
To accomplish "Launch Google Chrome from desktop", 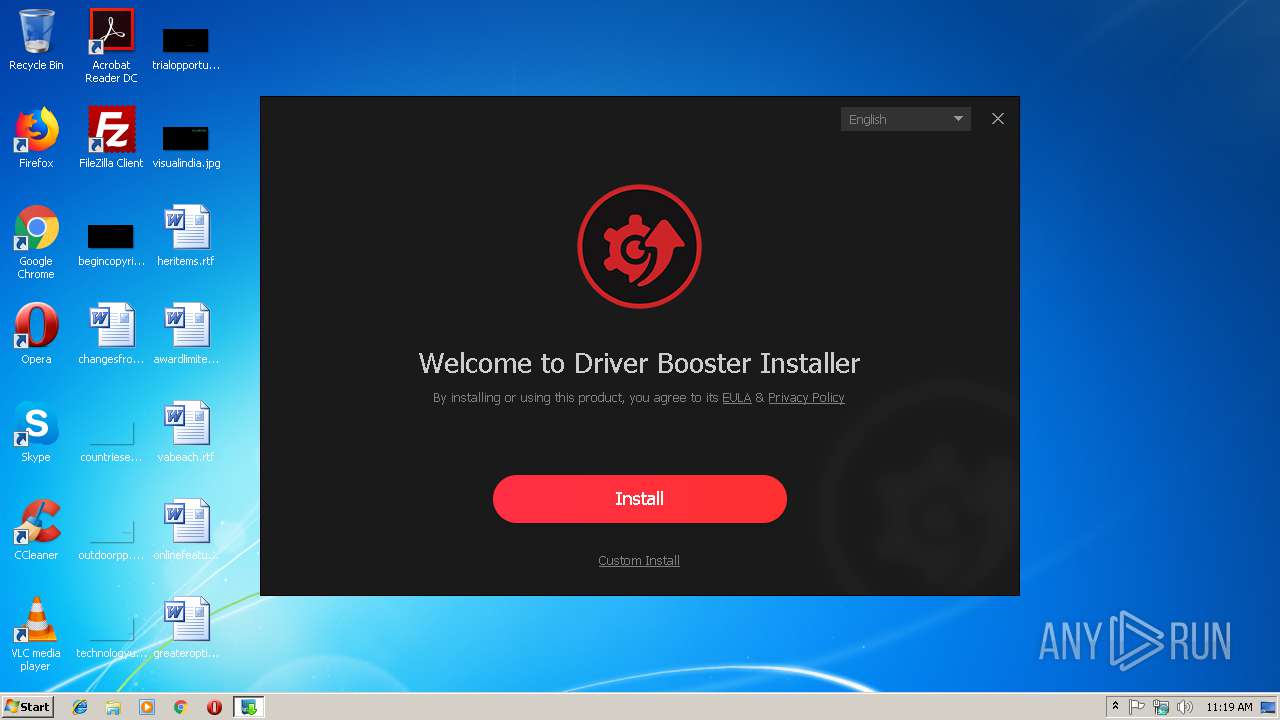I will (x=36, y=242).
